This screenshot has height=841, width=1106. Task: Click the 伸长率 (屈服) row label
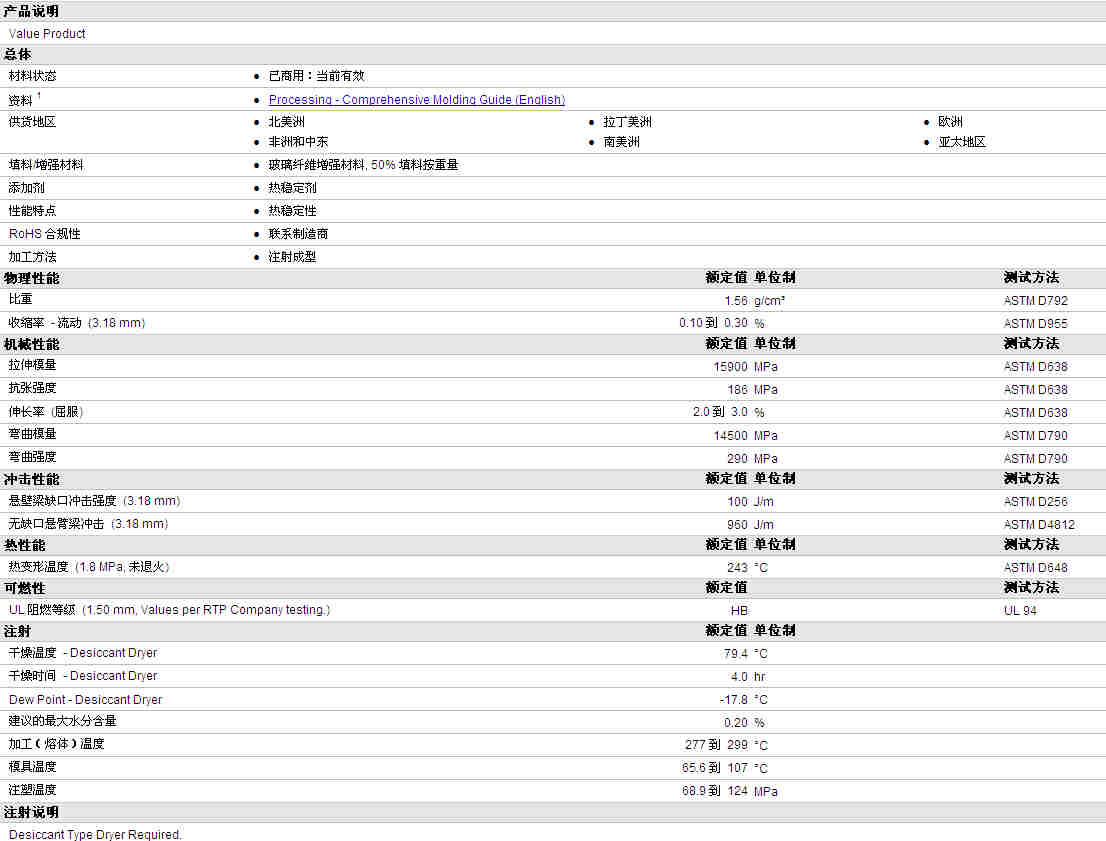point(46,411)
